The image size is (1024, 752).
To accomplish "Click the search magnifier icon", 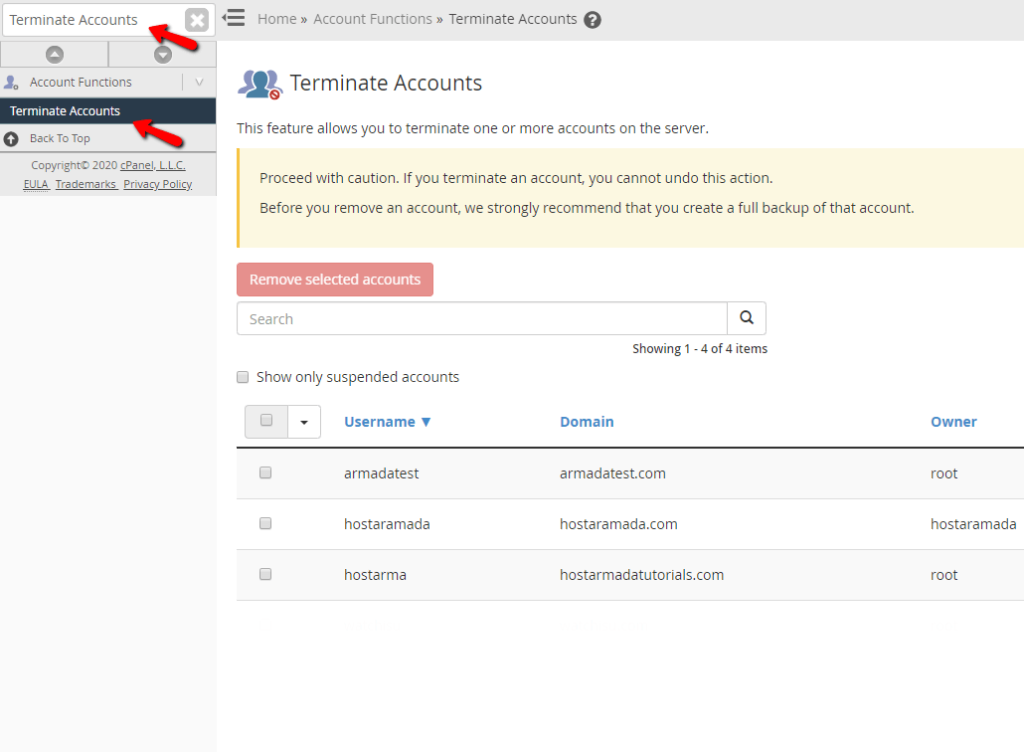I will pyautogui.click(x=746, y=318).
